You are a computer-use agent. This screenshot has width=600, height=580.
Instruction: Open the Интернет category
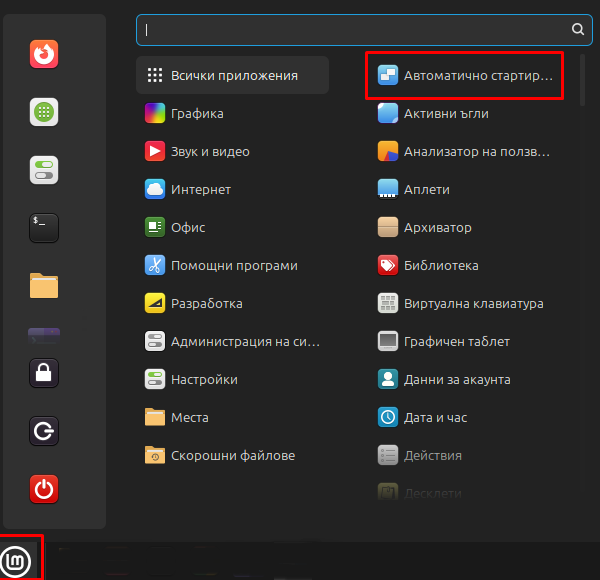click(233, 189)
